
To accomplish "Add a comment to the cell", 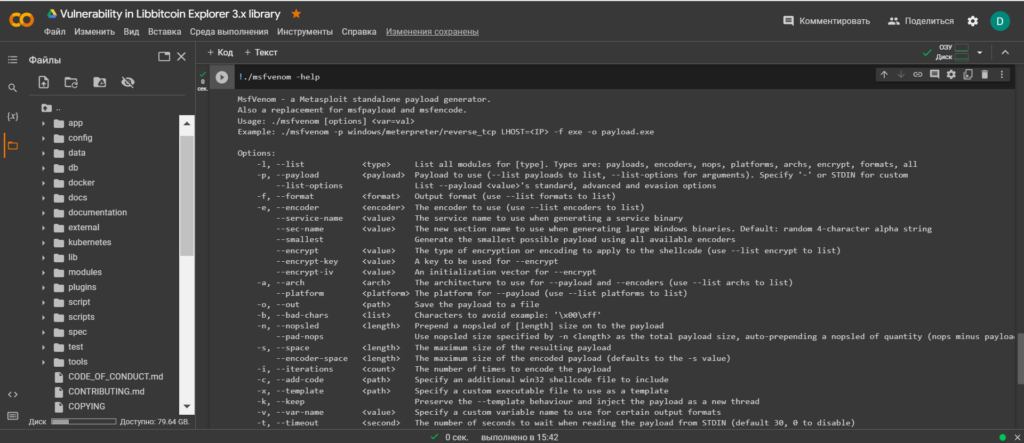I will click(x=935, y=74).
